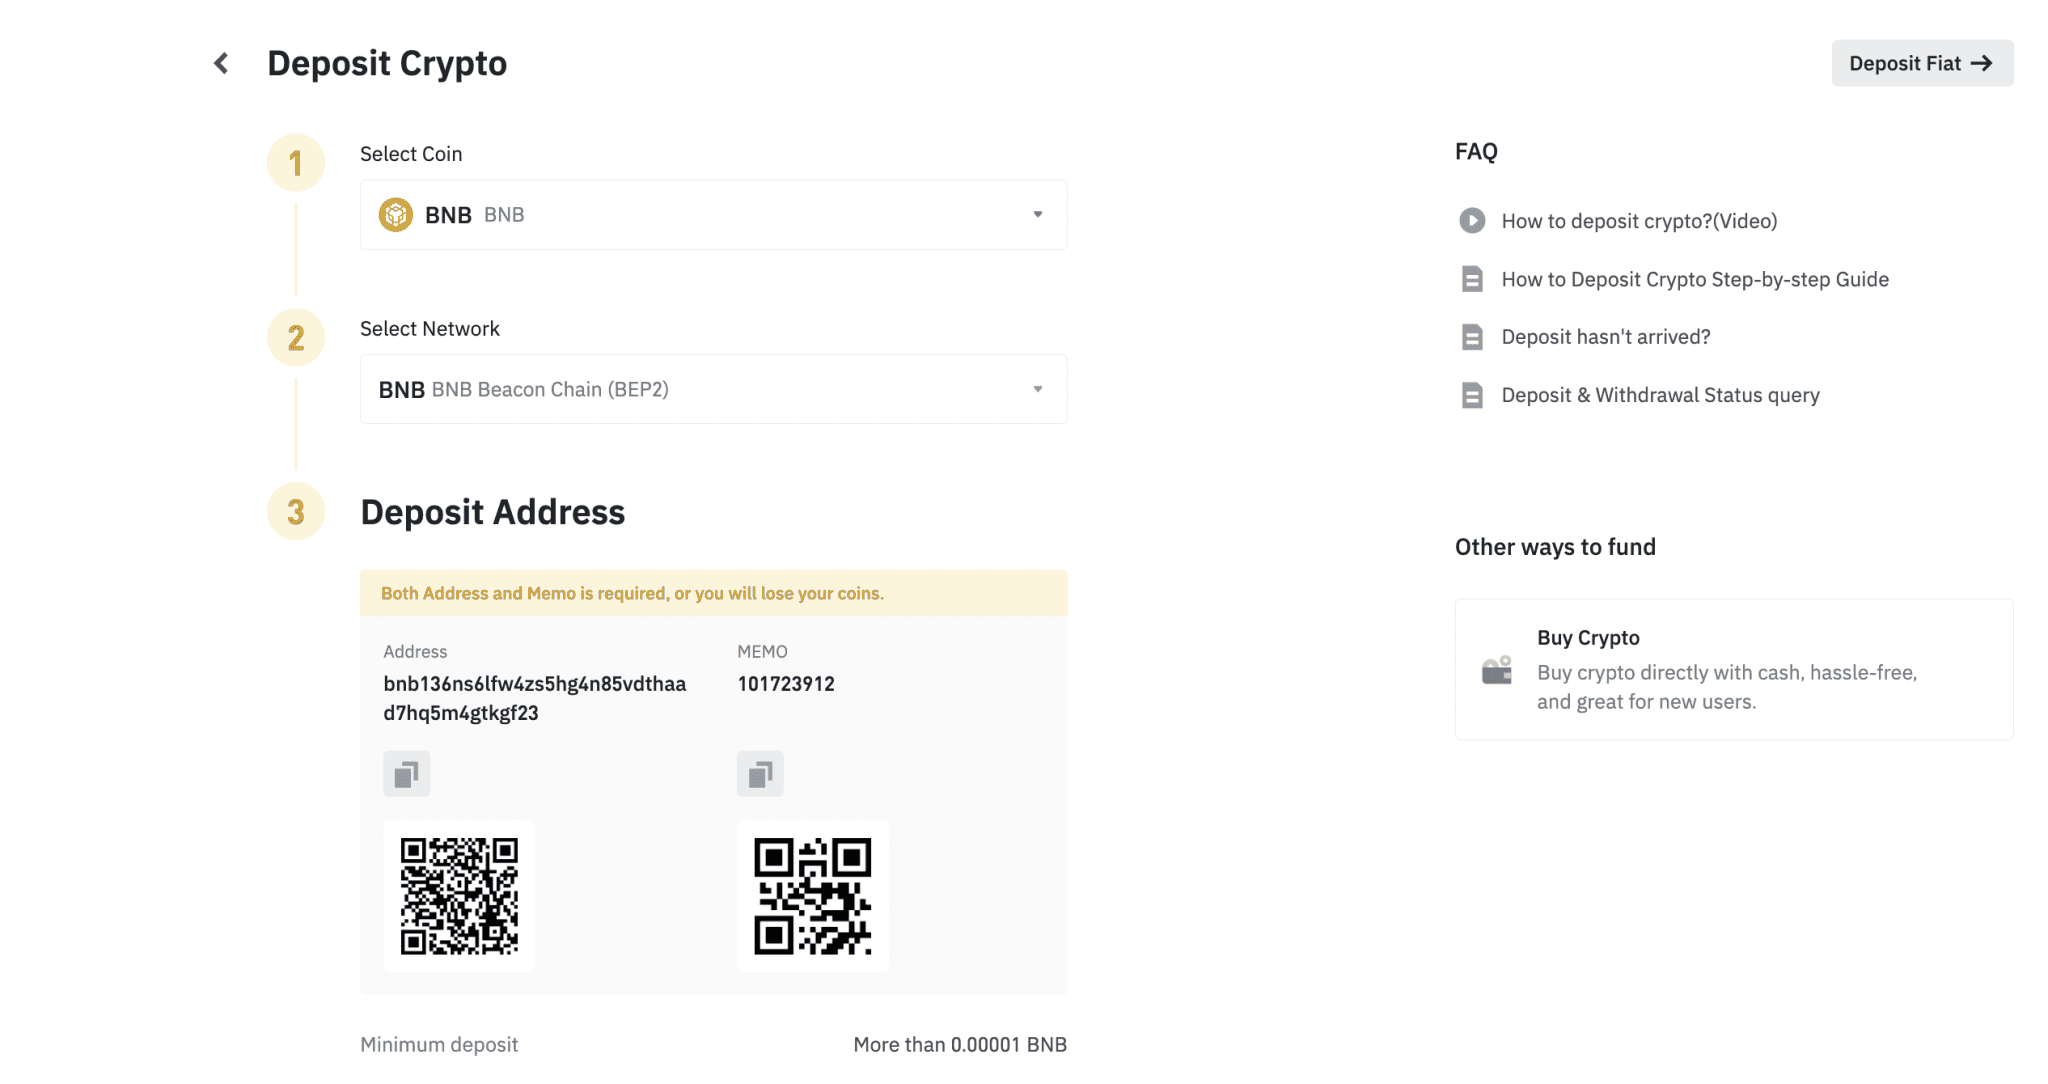Click the copy icon under the MEMO
Image resolution: width=2048 pixels, height=1084 pixels.
click(x=760, y=774)
